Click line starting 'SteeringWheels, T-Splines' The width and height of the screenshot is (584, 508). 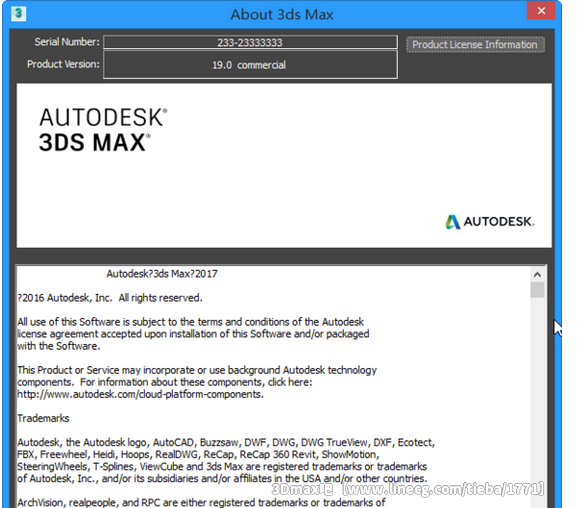point(222,466)
